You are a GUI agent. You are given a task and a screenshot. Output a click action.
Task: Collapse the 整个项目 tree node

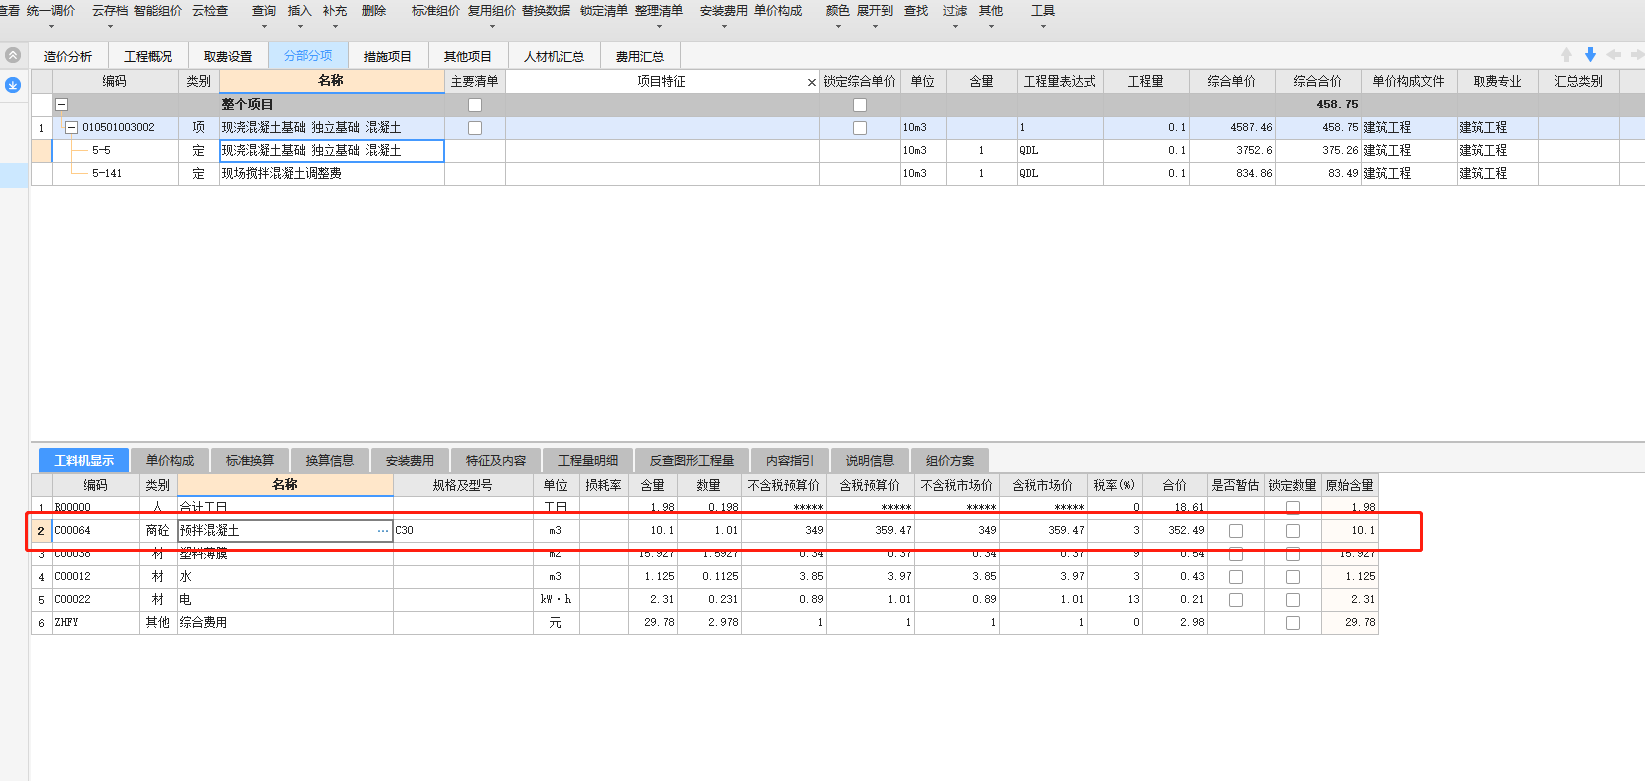click(x=61, y=104)
